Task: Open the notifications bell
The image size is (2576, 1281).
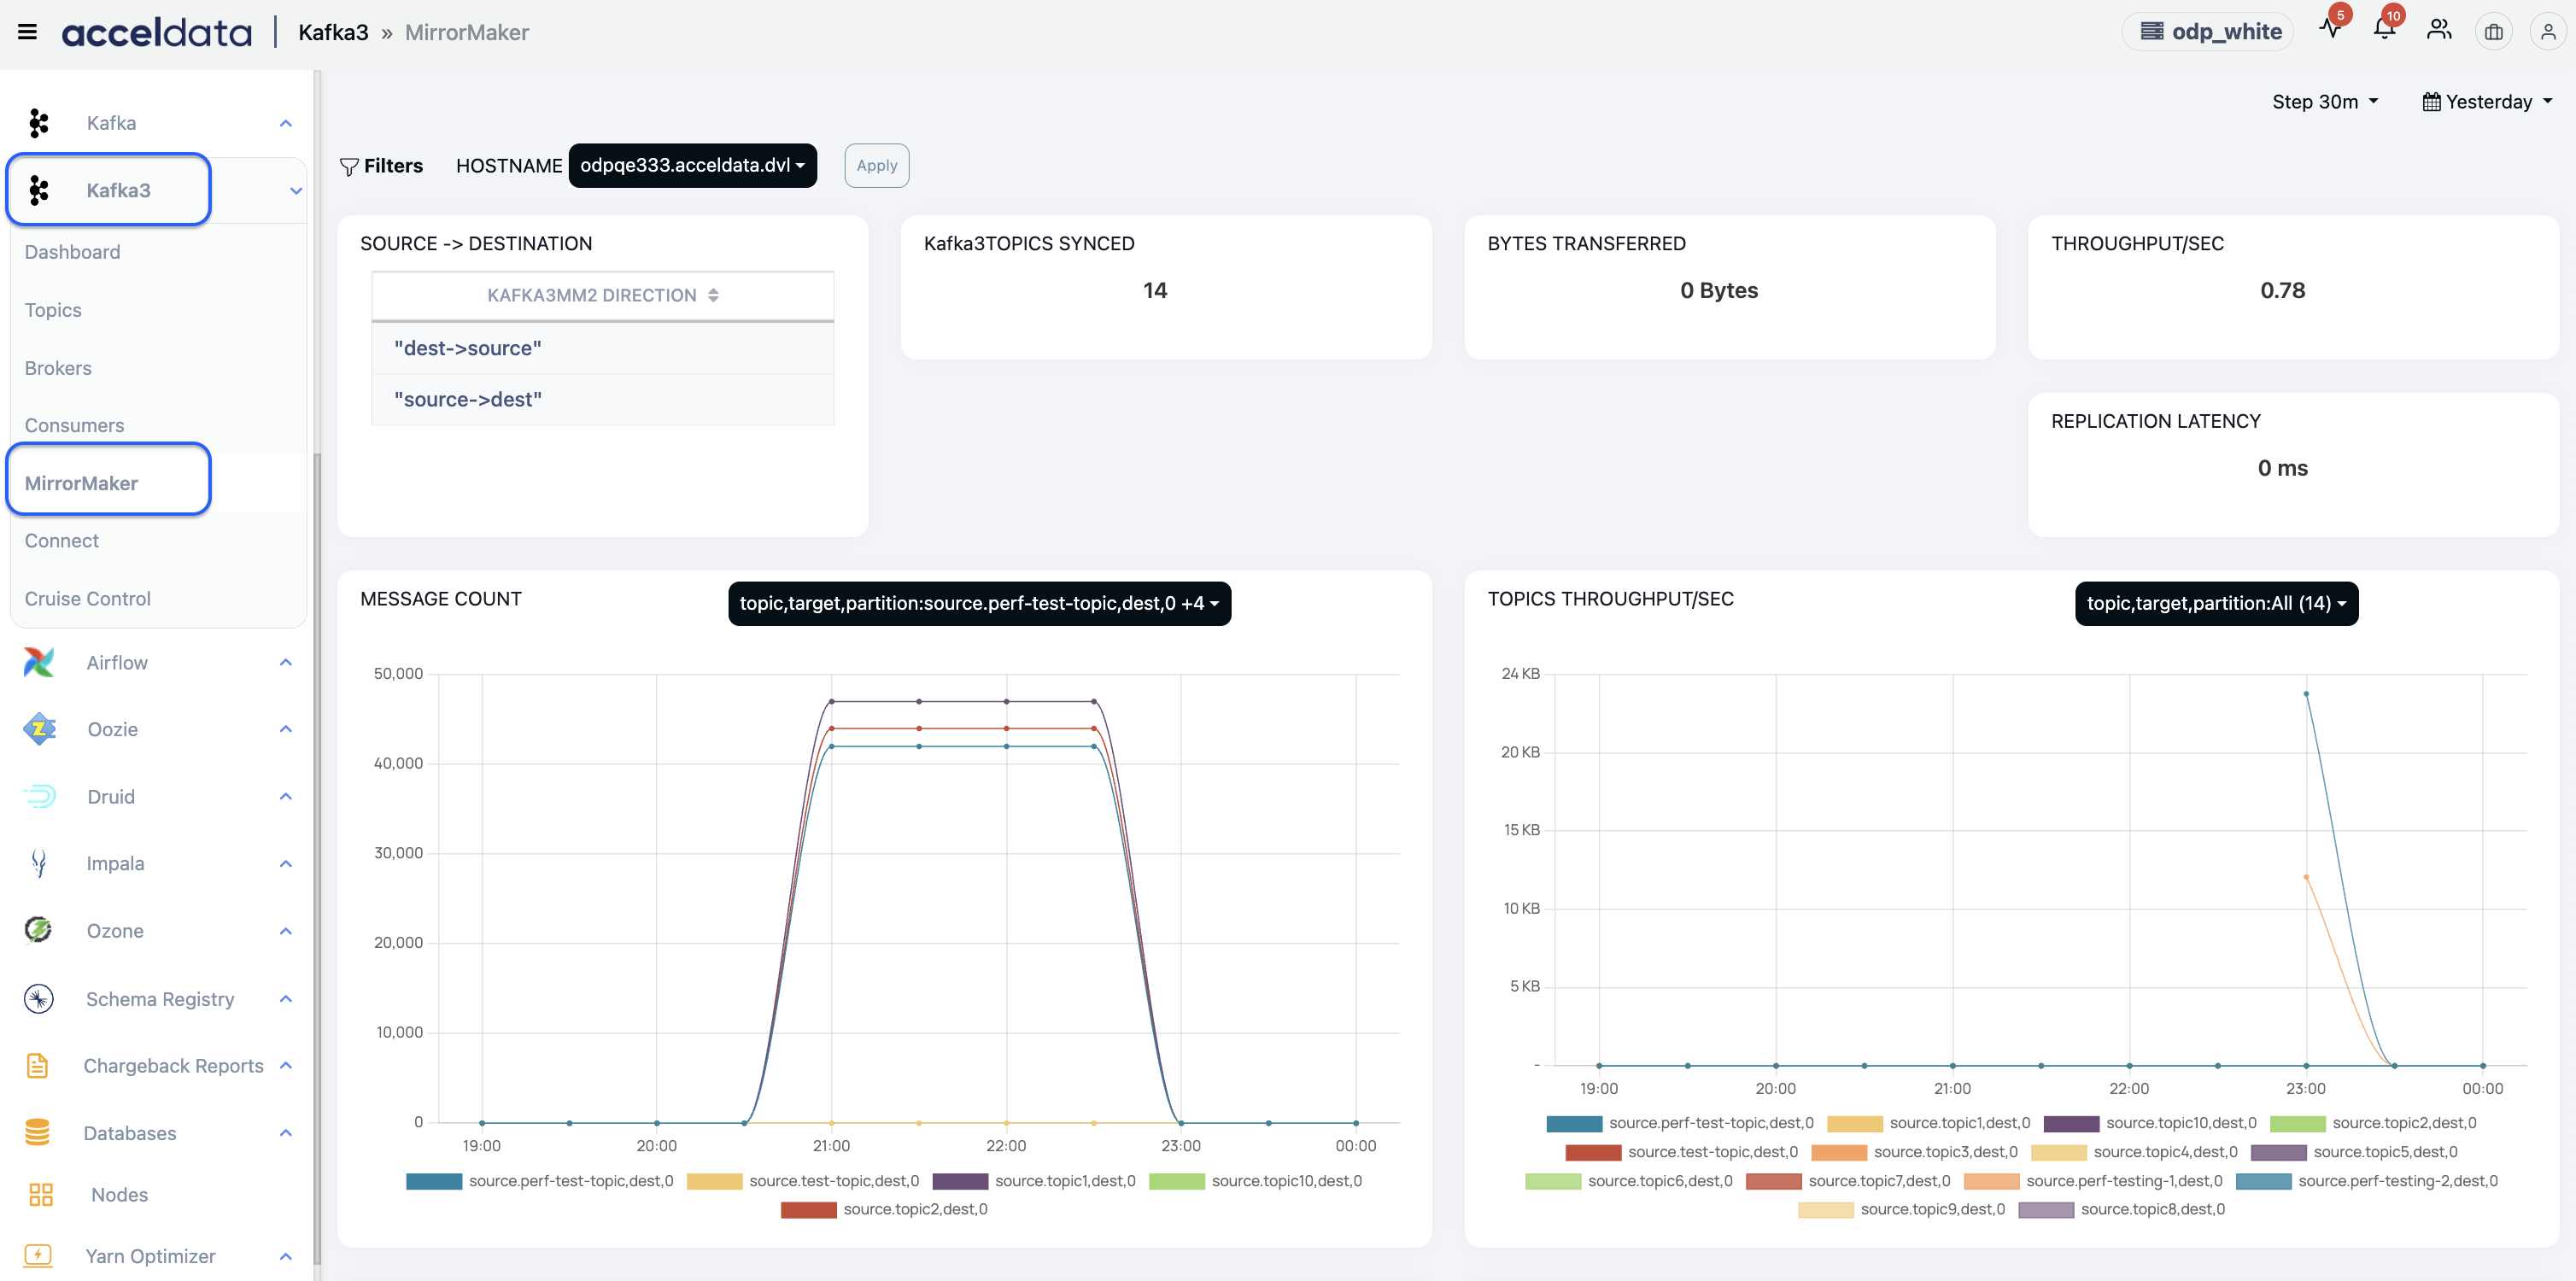Action: point(2385,29)
